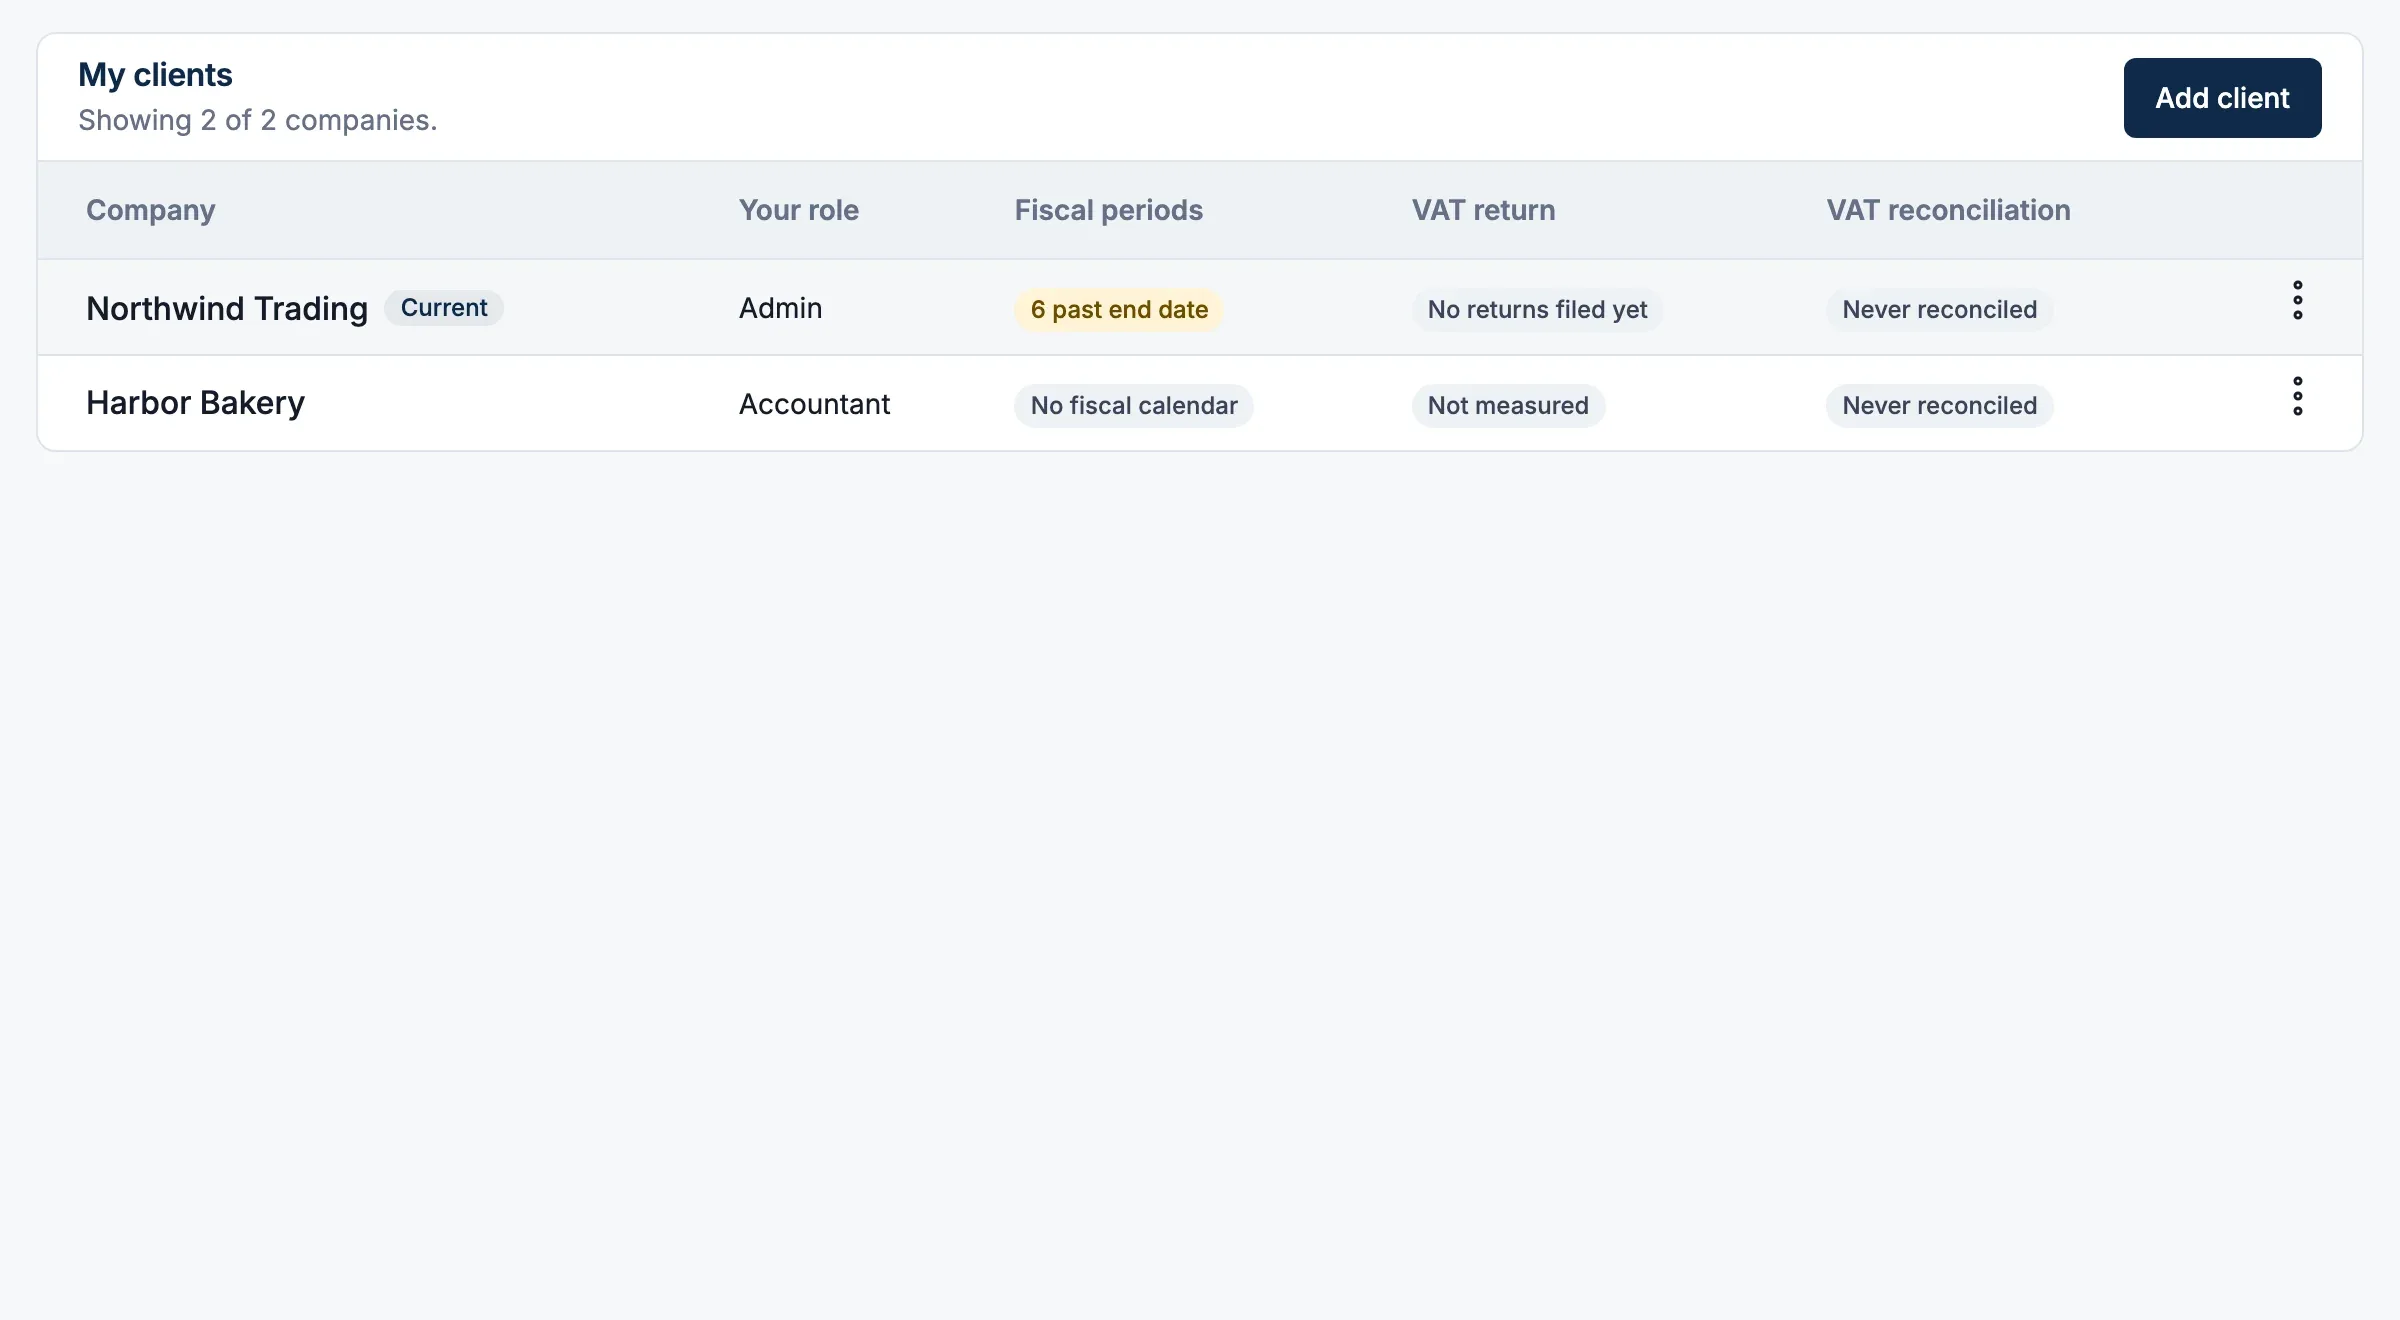The height and width of the screenshot is (1320, 2400).
Task: Open the Harbor Bakery row actions menu
Action: (2297, 396)
